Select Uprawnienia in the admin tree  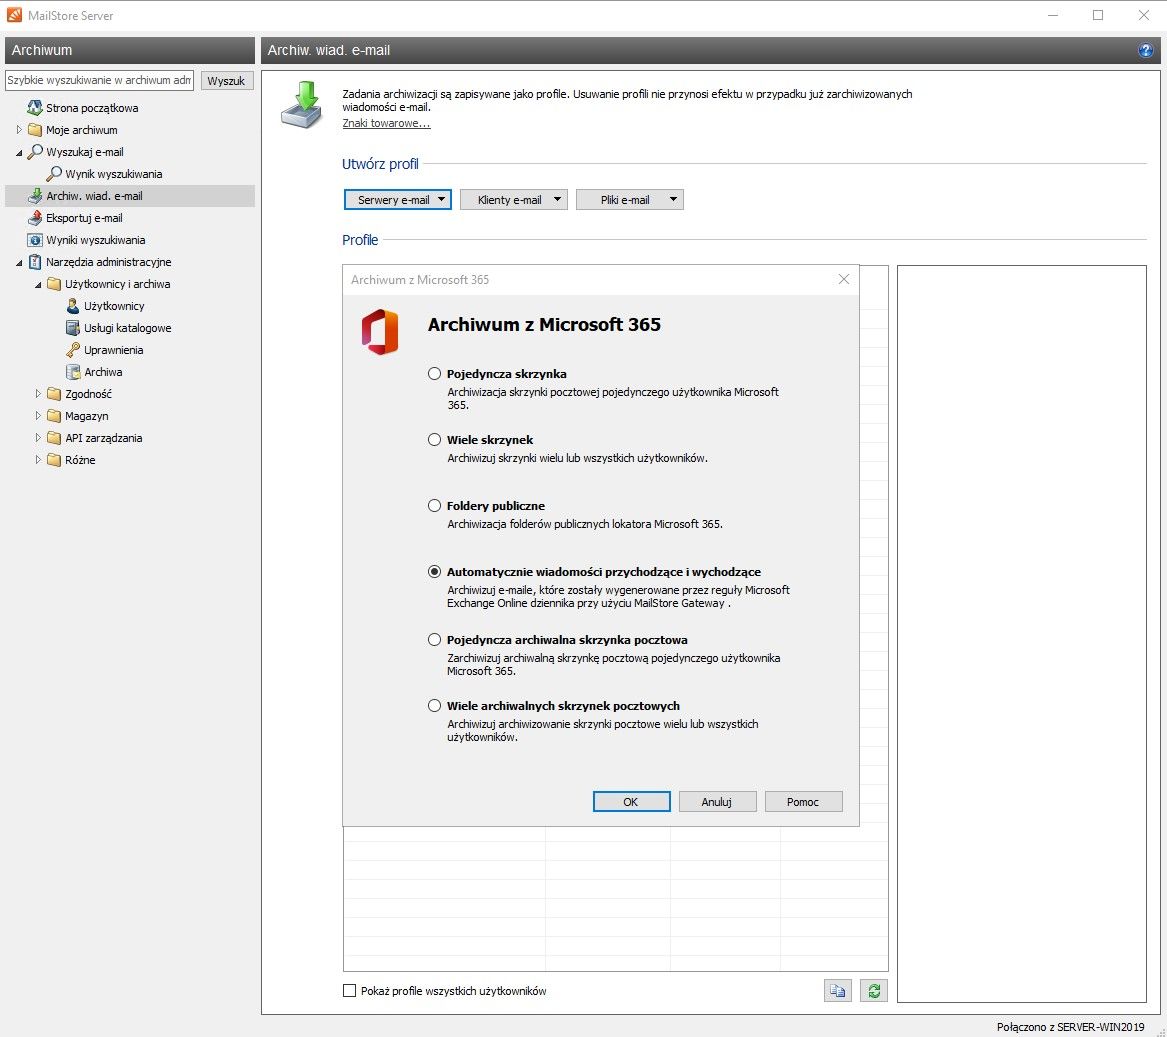pyautogui.click(x=113, y=350)
